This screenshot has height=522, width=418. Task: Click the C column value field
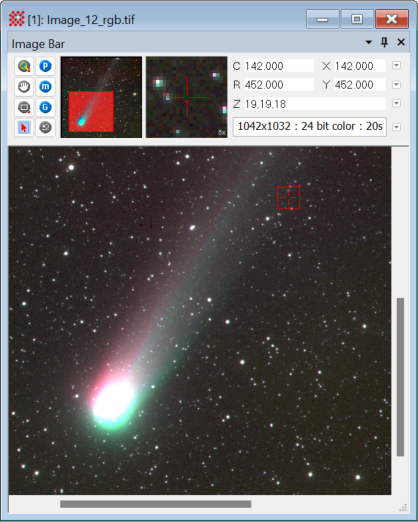[279, 66]
